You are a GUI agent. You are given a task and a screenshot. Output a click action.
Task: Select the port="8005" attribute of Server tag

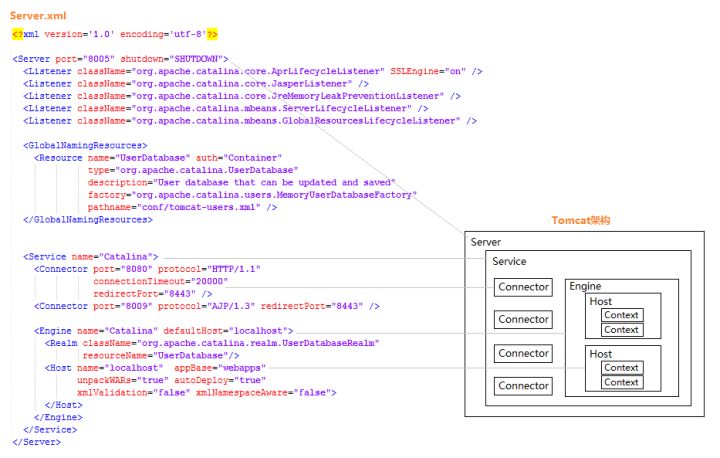pyautogui.click(x=85, y=59)
